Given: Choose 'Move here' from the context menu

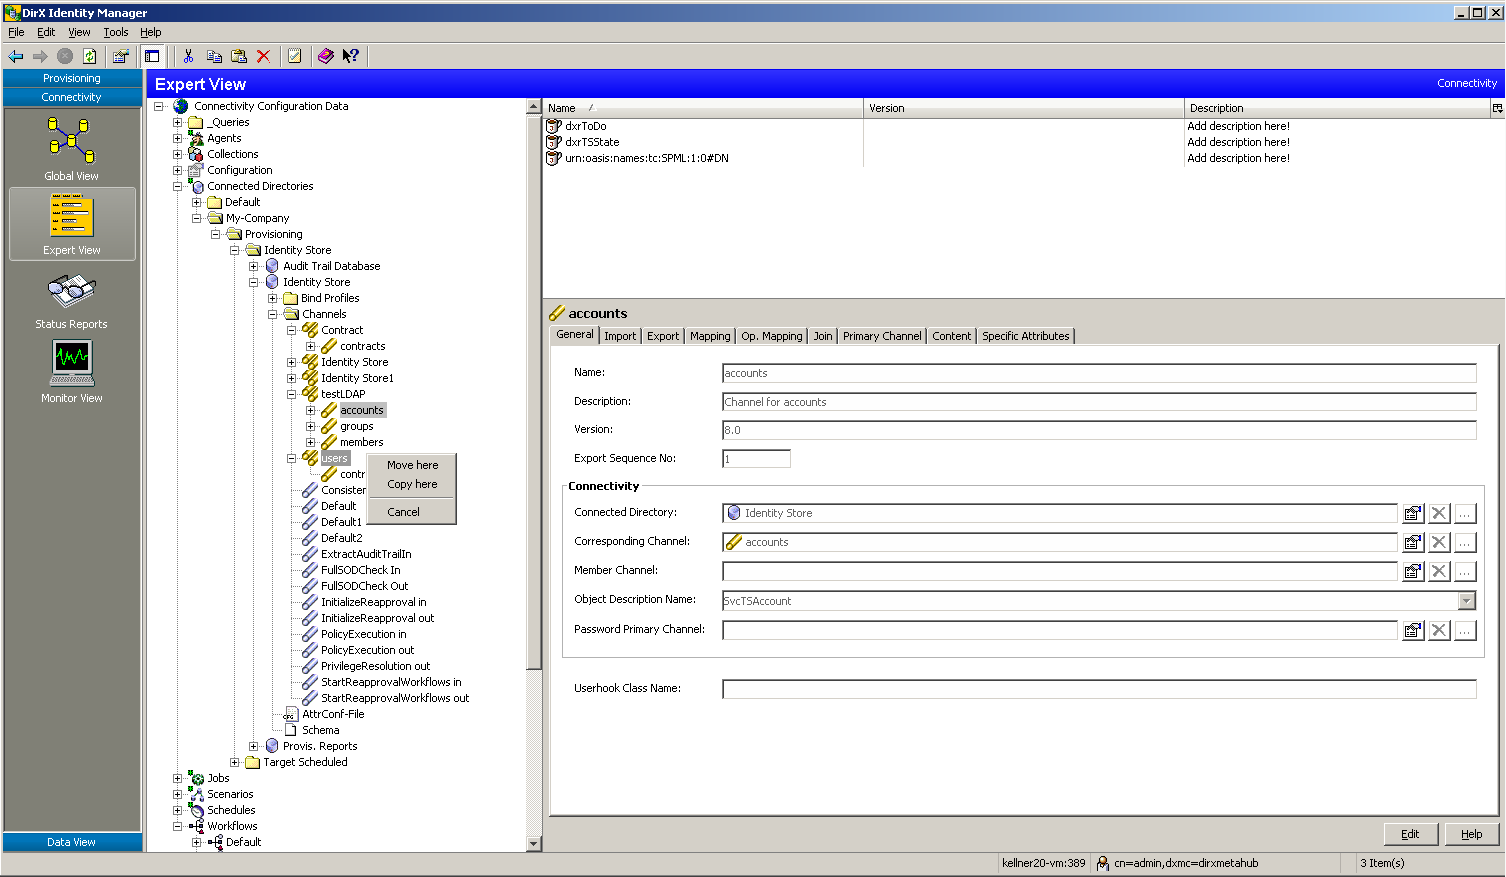Looking at the screenshot, I should tap(412, 465).
